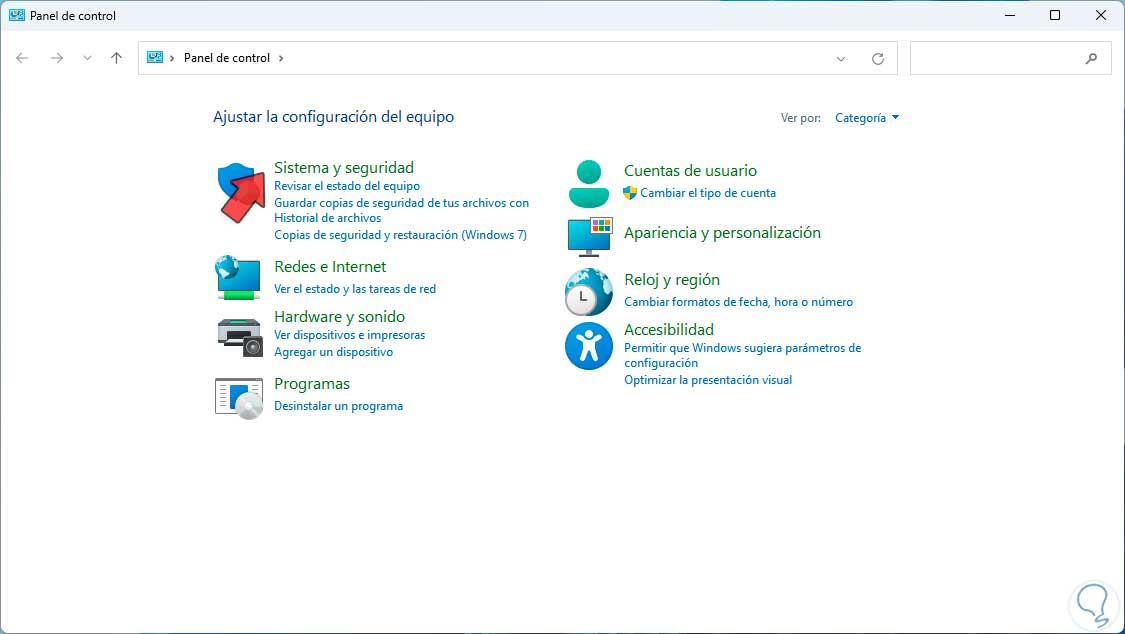Go back with the back arrow
Image resolution: width=1125 pixels, height=634 pixels.
pos(22,58)
